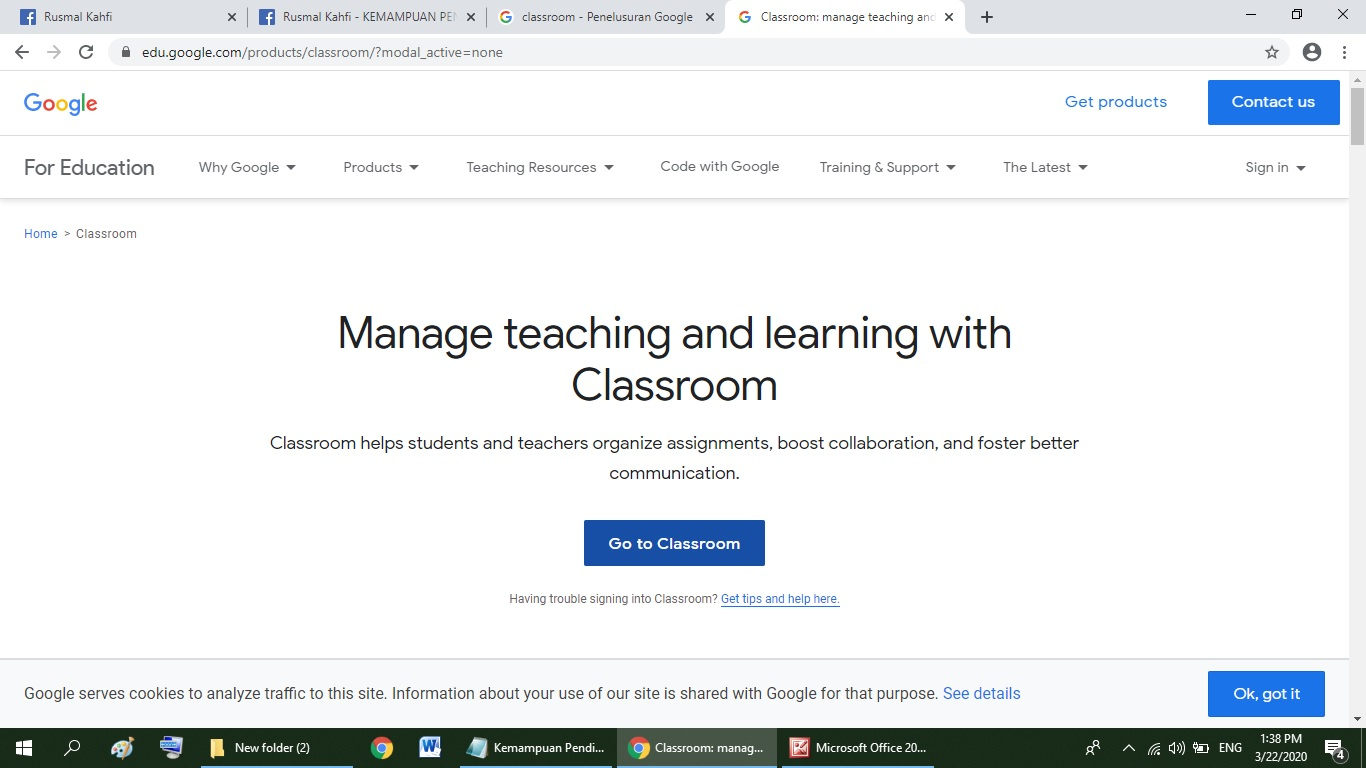Click the browser back arrow
Screen dimensions: 1366x768
pyautogui.click(x=22, y=52)
